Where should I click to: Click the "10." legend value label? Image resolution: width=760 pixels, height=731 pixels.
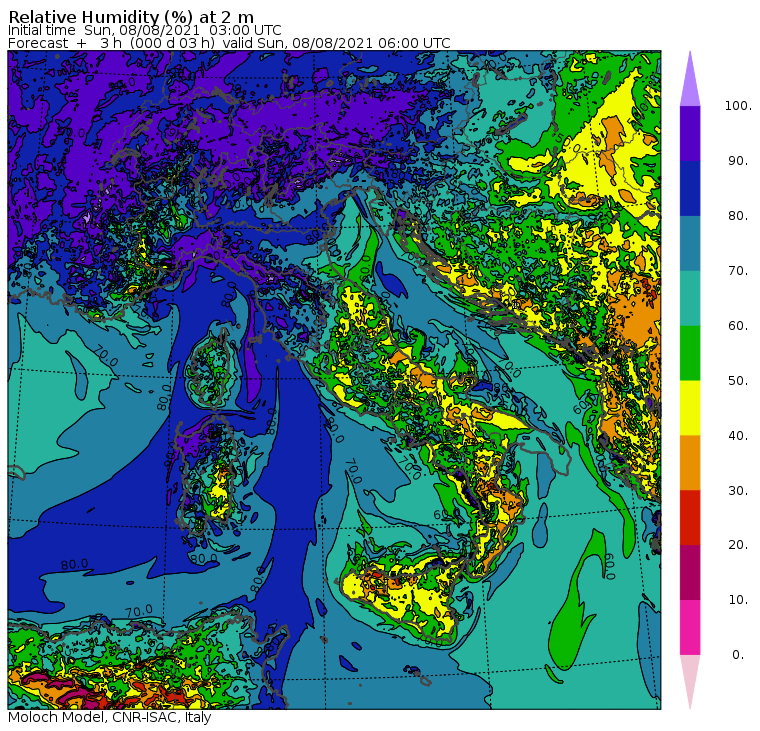(738, 600)
